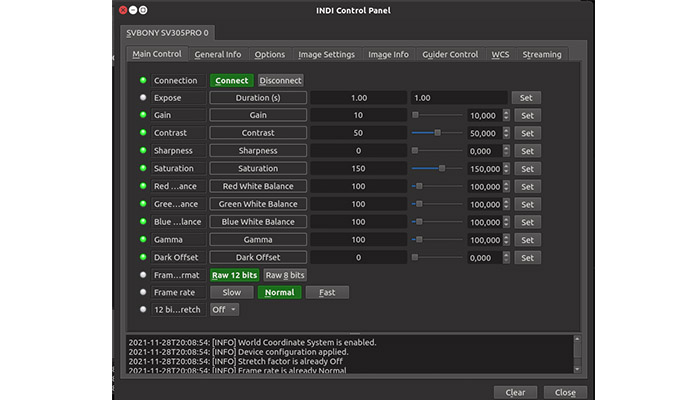Choose the Slow frame rate option

(230, 293)
